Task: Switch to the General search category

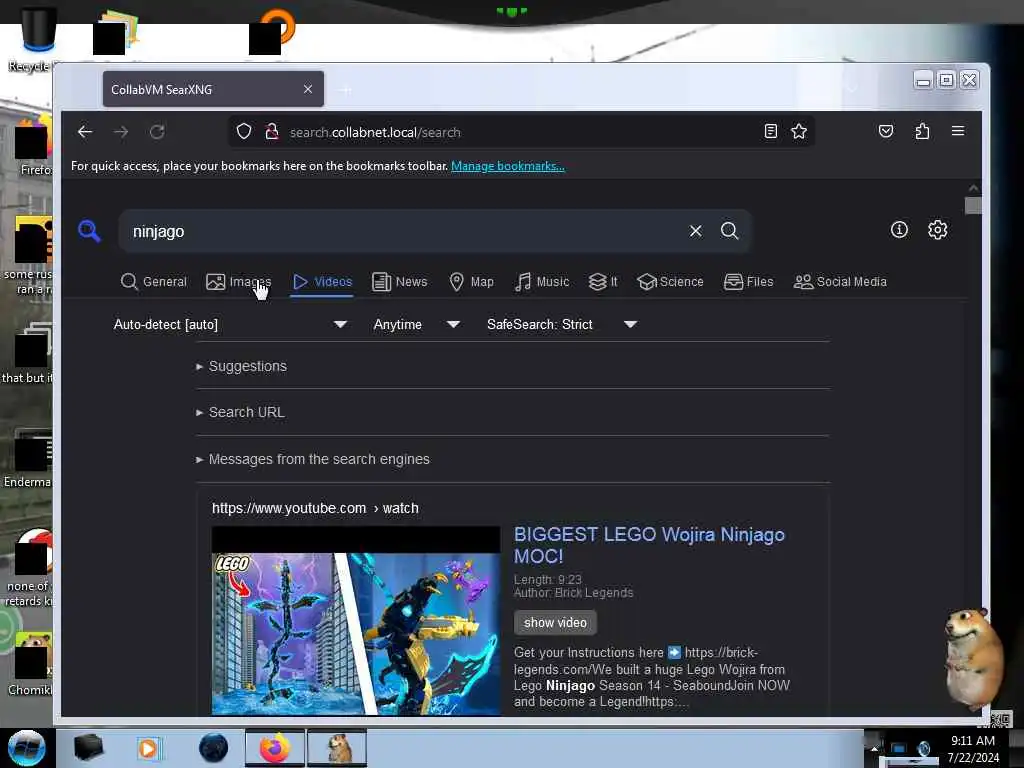Action: click(x=154, y=281)
